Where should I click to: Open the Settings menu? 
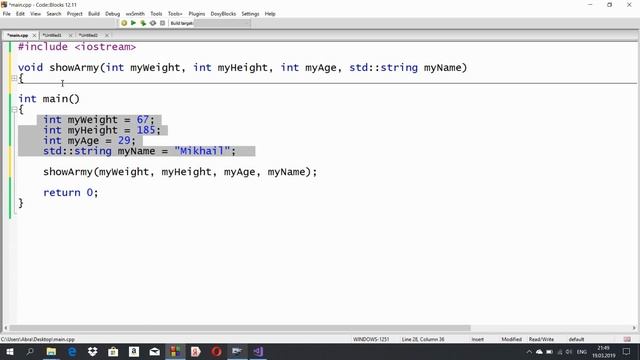[250, 14]
